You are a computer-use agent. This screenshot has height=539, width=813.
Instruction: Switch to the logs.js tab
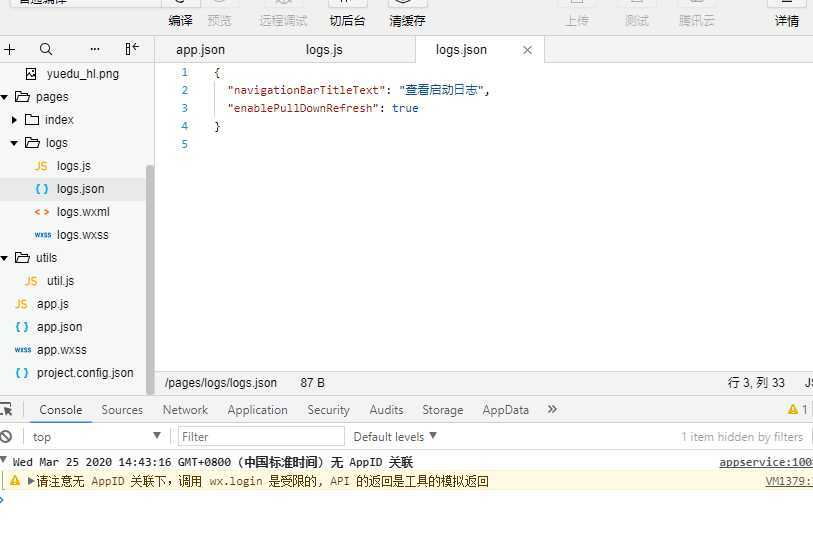[x=324, y=50]
